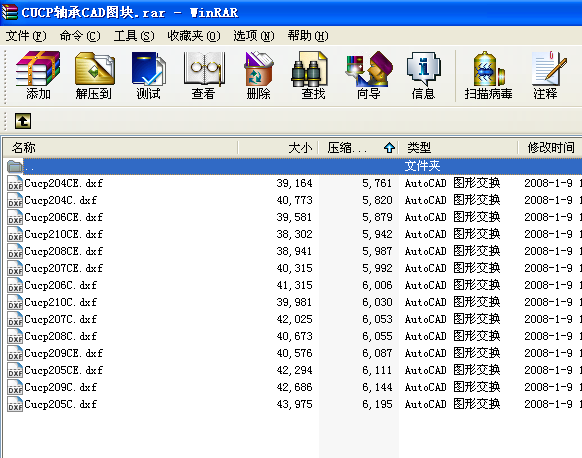Viewport: 582px width, 458px height.
Task: Click compressed size 6,195
Action: pyautogui.click(x=377, y=404)
